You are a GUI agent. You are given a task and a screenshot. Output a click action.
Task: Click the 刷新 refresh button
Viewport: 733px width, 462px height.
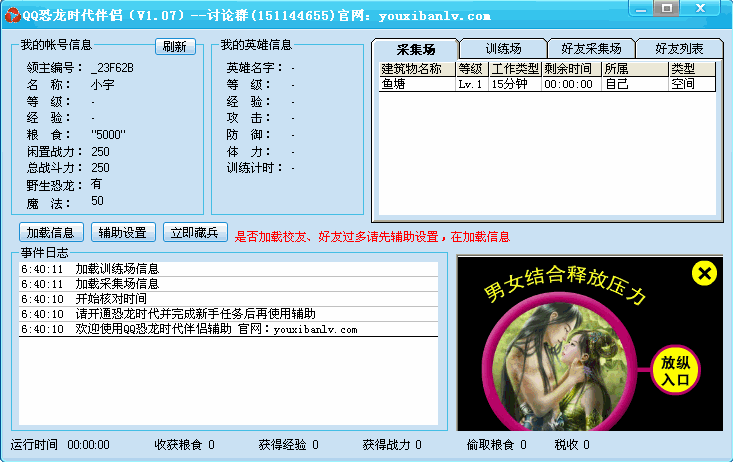(x=175, y=46)
